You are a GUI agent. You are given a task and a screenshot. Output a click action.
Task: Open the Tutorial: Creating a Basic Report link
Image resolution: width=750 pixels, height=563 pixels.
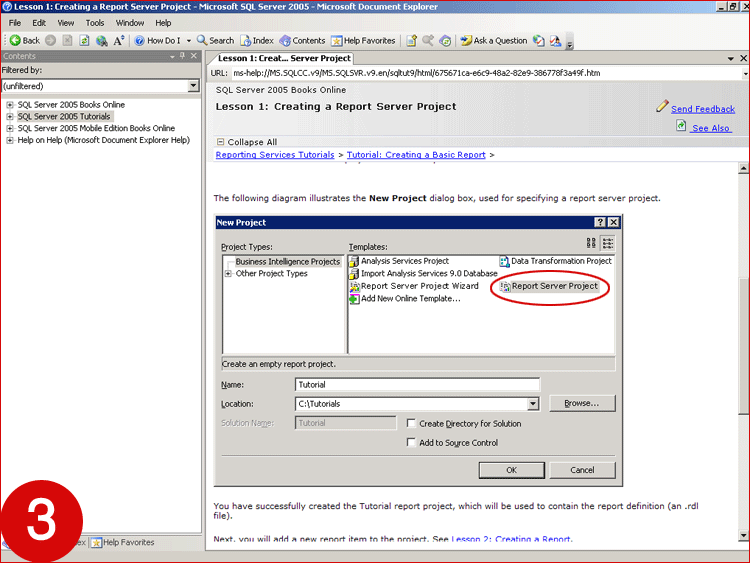pos(416,155)
